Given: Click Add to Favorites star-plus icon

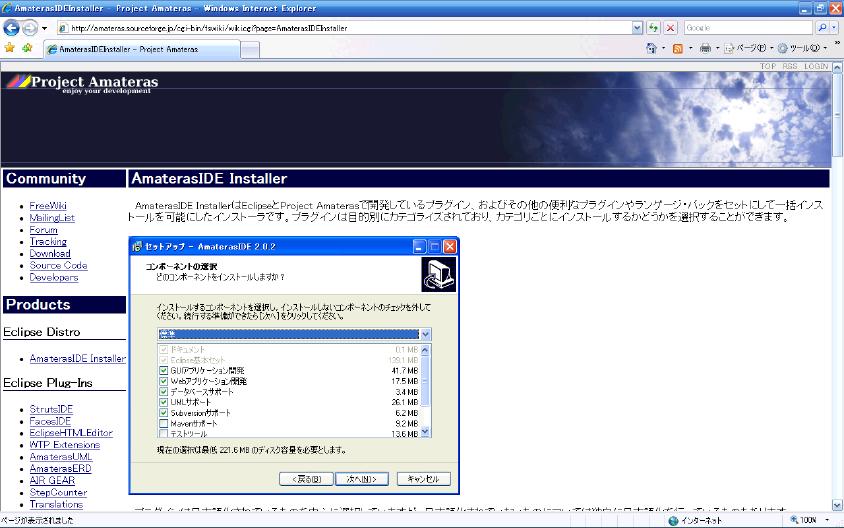Looking at the screenshot, I should [x=27, y=48].
